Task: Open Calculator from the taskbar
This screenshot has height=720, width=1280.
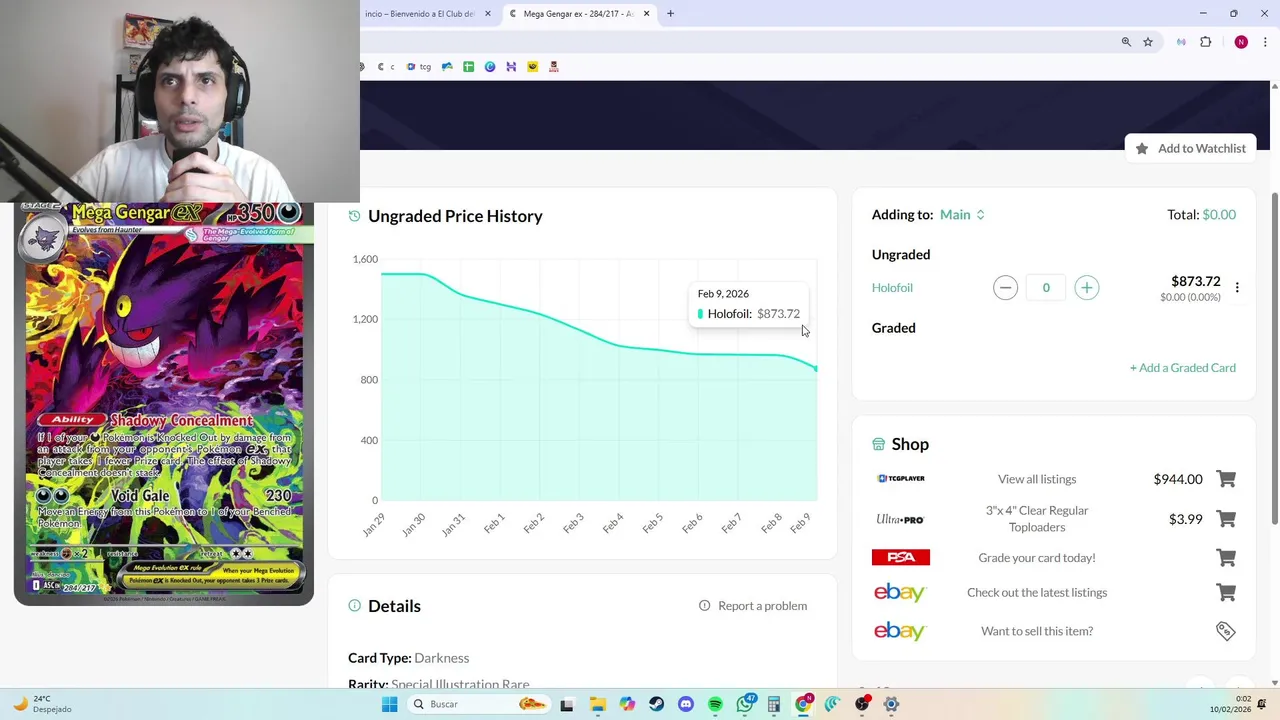Action: point(774,704)
